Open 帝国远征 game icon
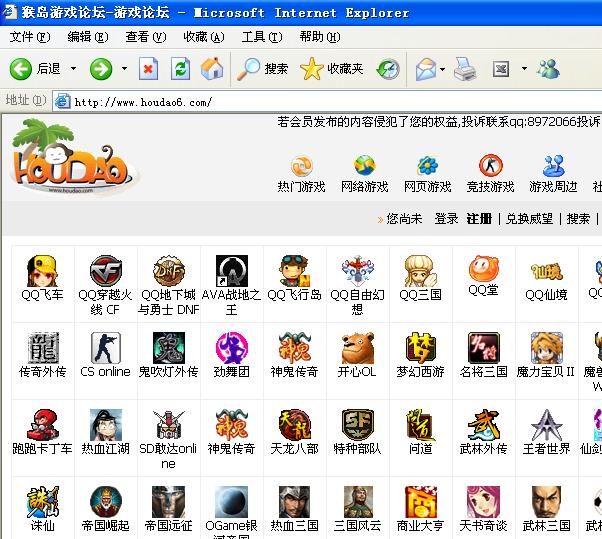602x539 pixels. tap(169, 501)
